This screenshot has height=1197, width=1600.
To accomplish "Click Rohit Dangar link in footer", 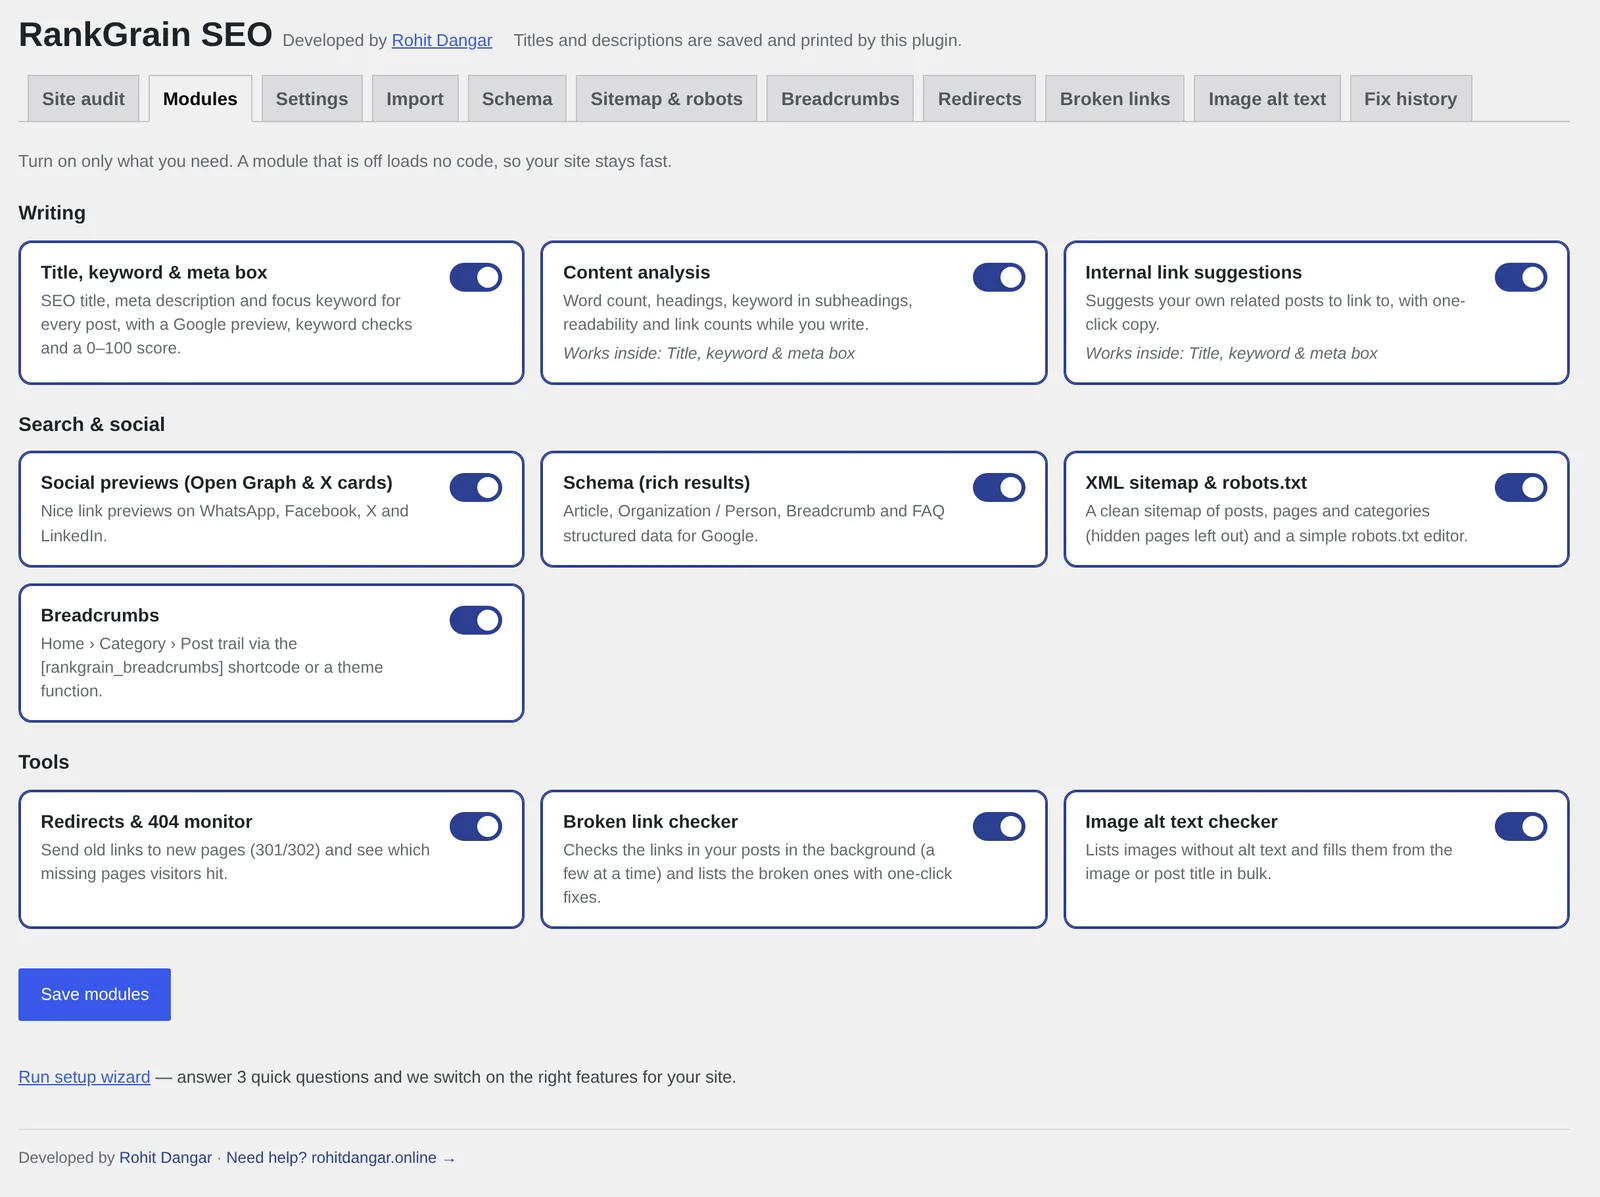I will click(x=165, y=1157).
